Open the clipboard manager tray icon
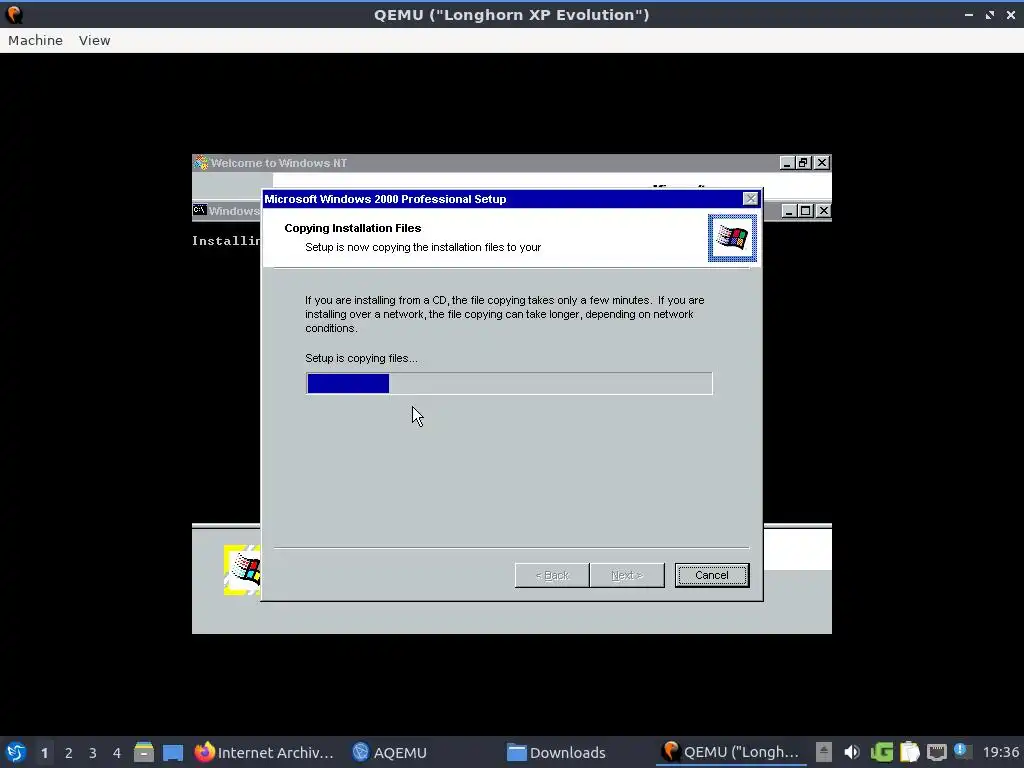 (909, 752)
